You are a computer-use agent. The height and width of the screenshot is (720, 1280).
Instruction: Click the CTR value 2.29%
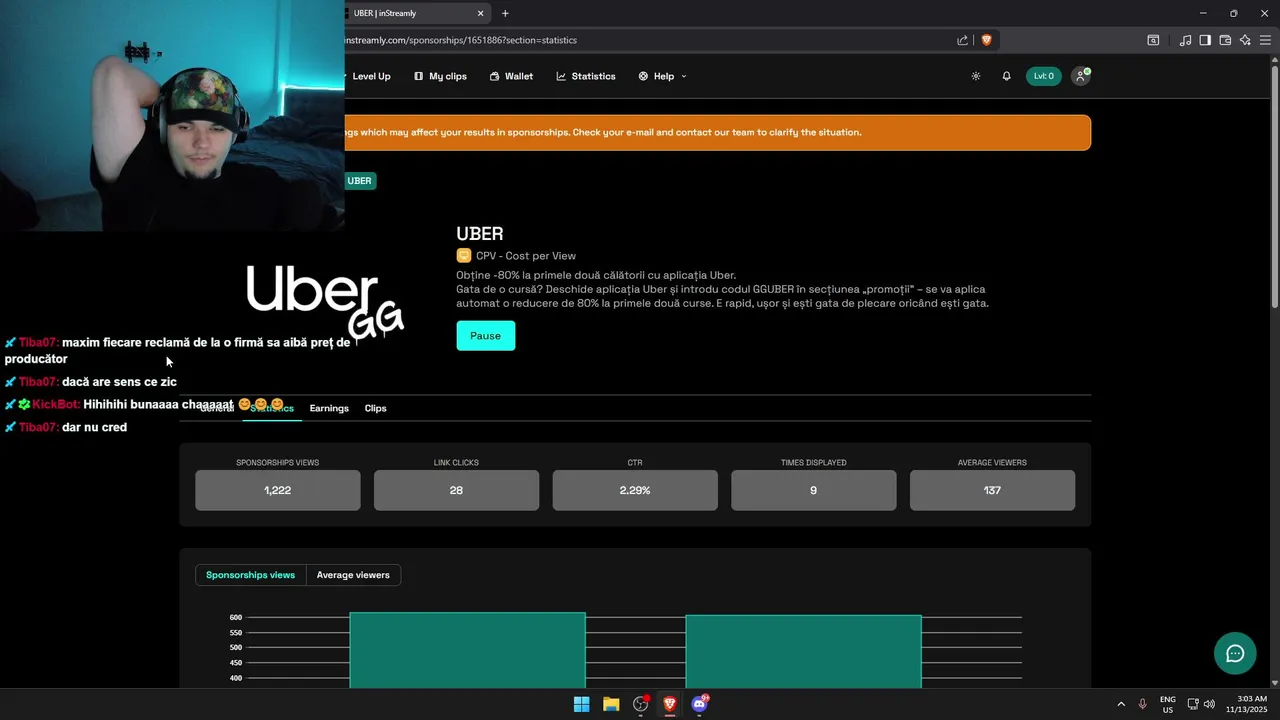[635, 490]
